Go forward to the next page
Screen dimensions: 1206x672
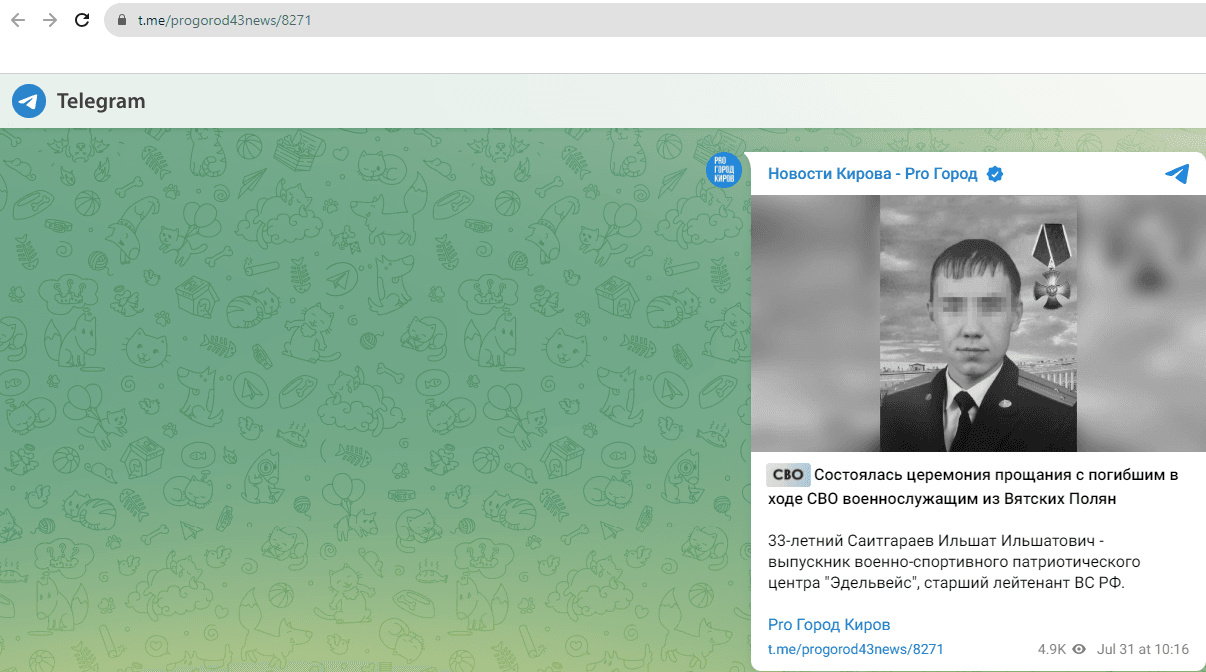point(50,20)
